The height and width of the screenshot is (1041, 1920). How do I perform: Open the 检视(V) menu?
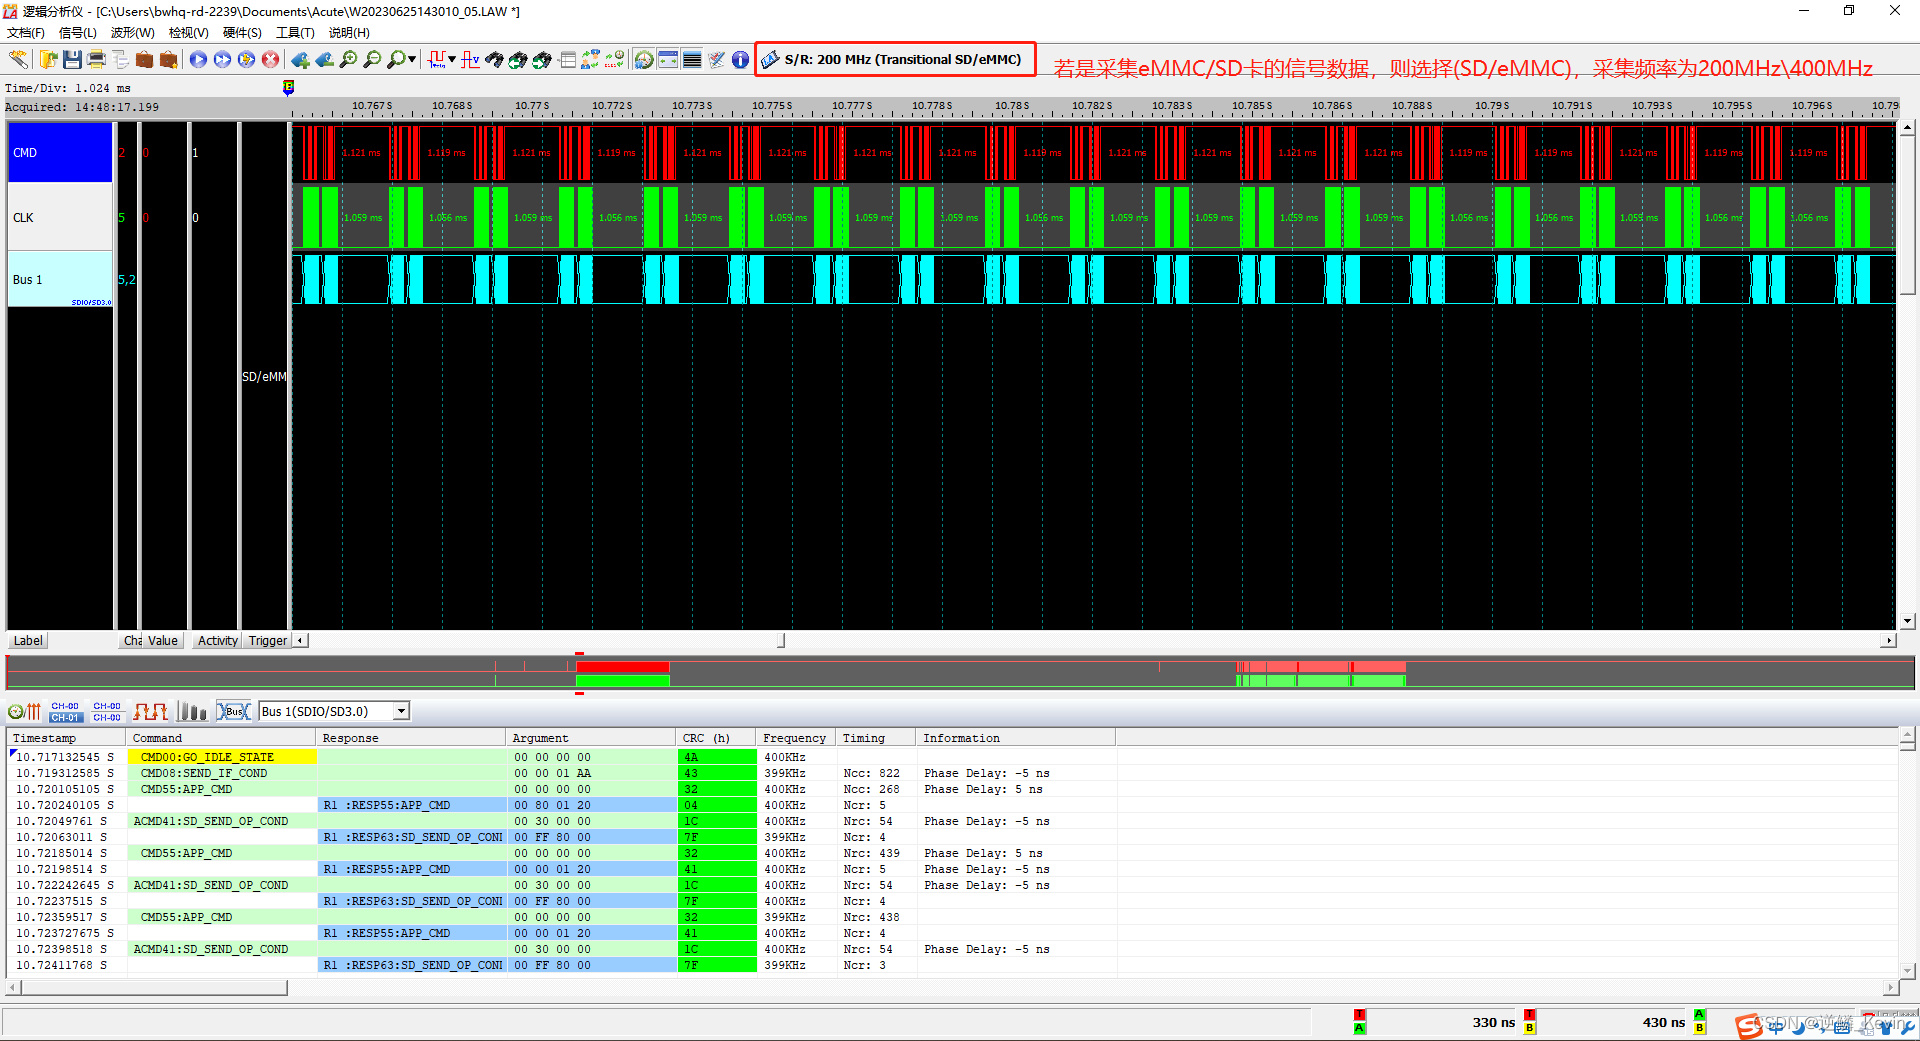(189, 33)
